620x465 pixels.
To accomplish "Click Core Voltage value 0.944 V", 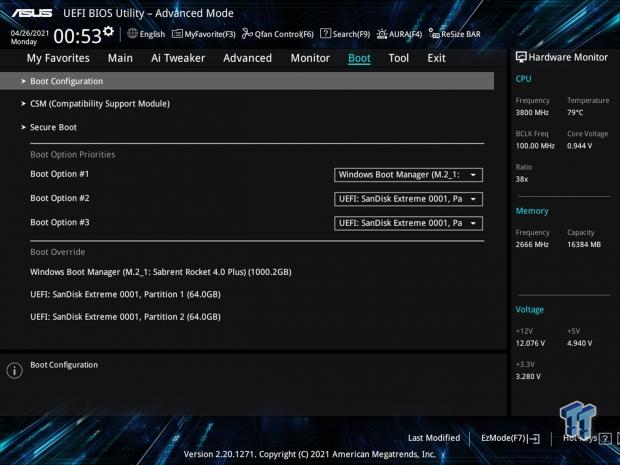I will (580, 146).
